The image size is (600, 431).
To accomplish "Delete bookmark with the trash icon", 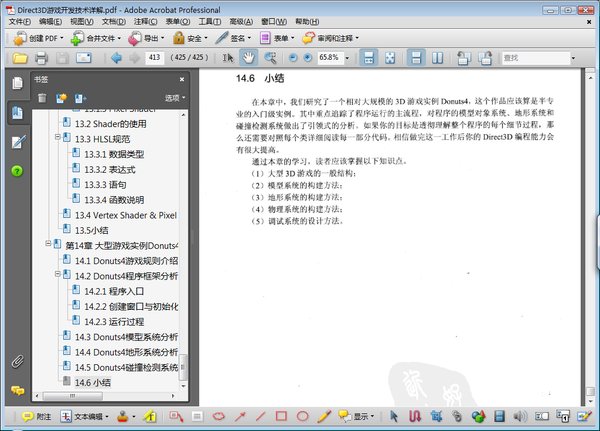I will 42,97.
